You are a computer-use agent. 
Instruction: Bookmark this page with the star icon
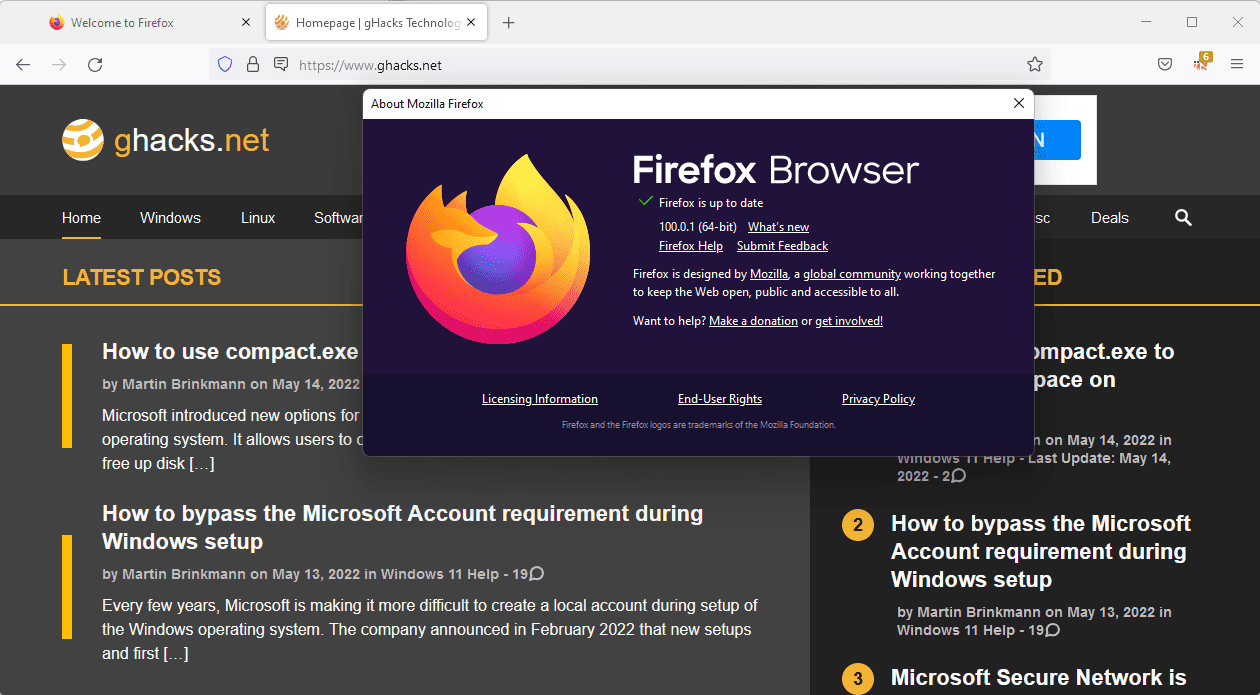1035,65
